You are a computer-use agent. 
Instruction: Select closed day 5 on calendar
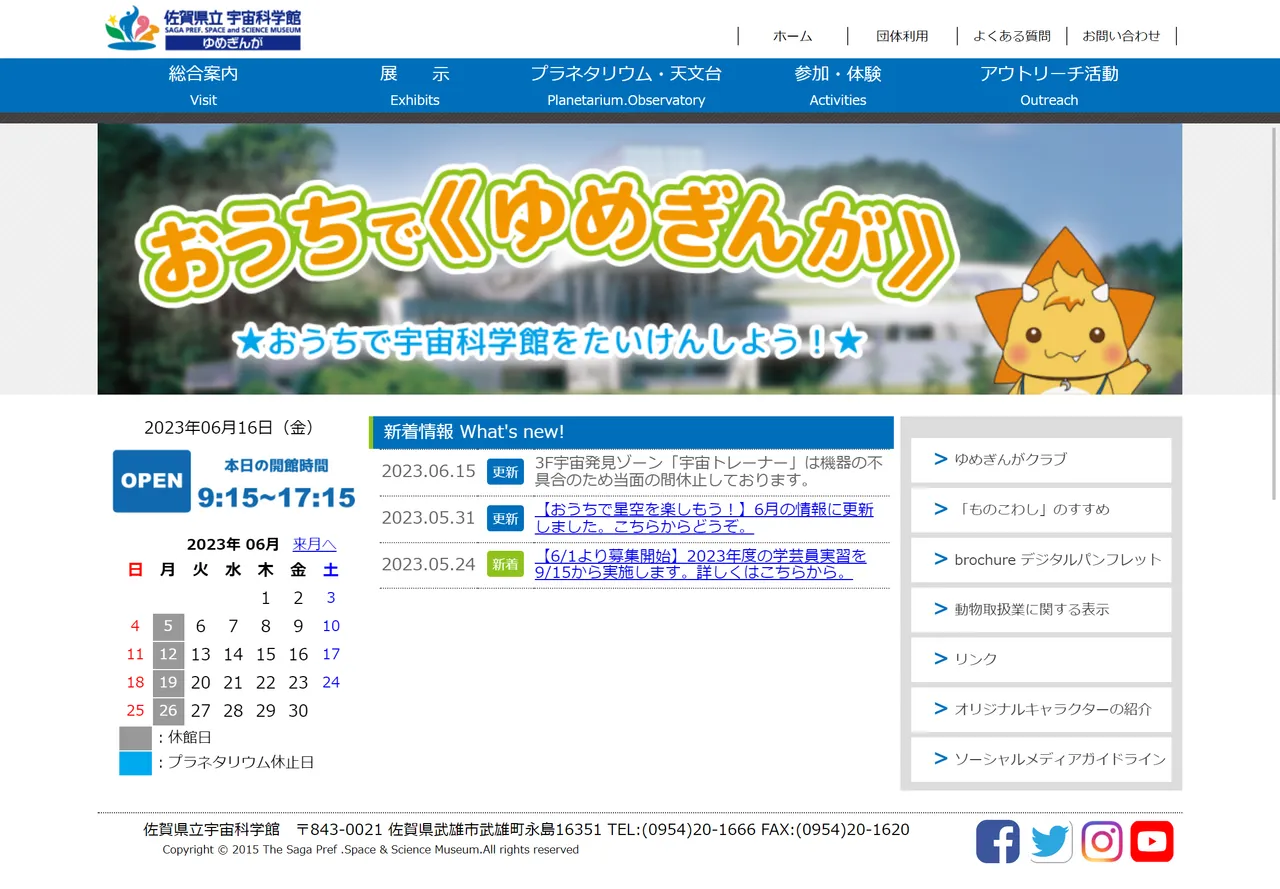168,627
